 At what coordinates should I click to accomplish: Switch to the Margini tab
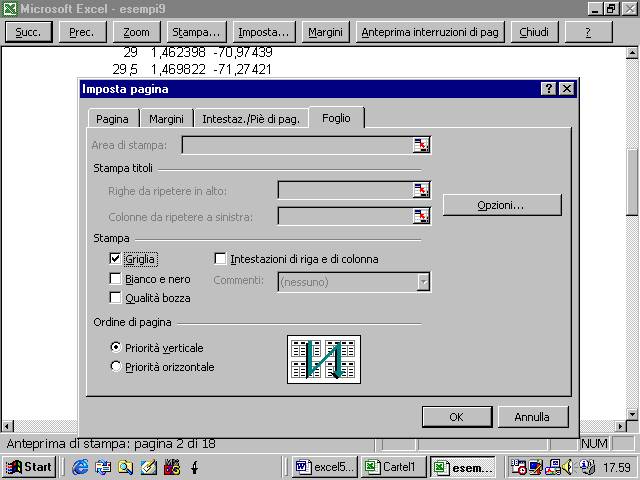tap(166, 119)
